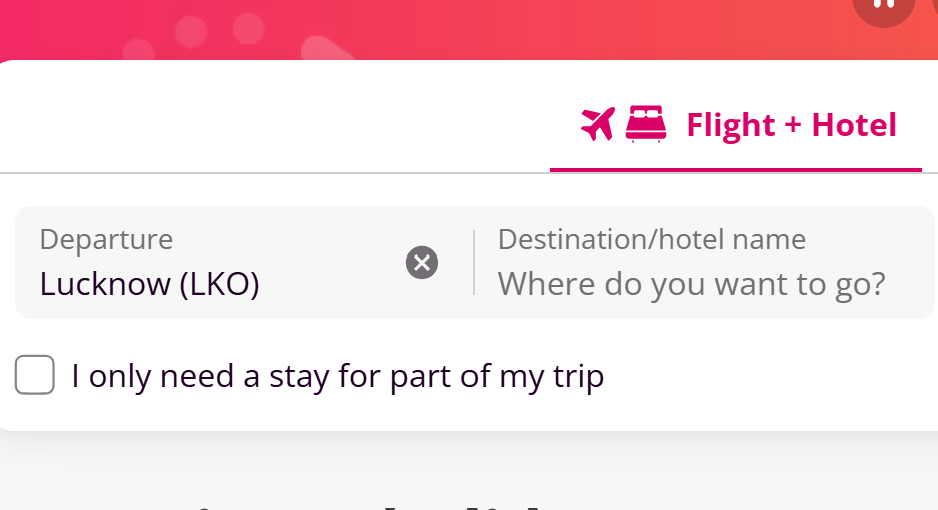This screenshot has height=510, width=938.
Task: Clear the Lucknow (LKO) departure value
Action: (422, 263)
